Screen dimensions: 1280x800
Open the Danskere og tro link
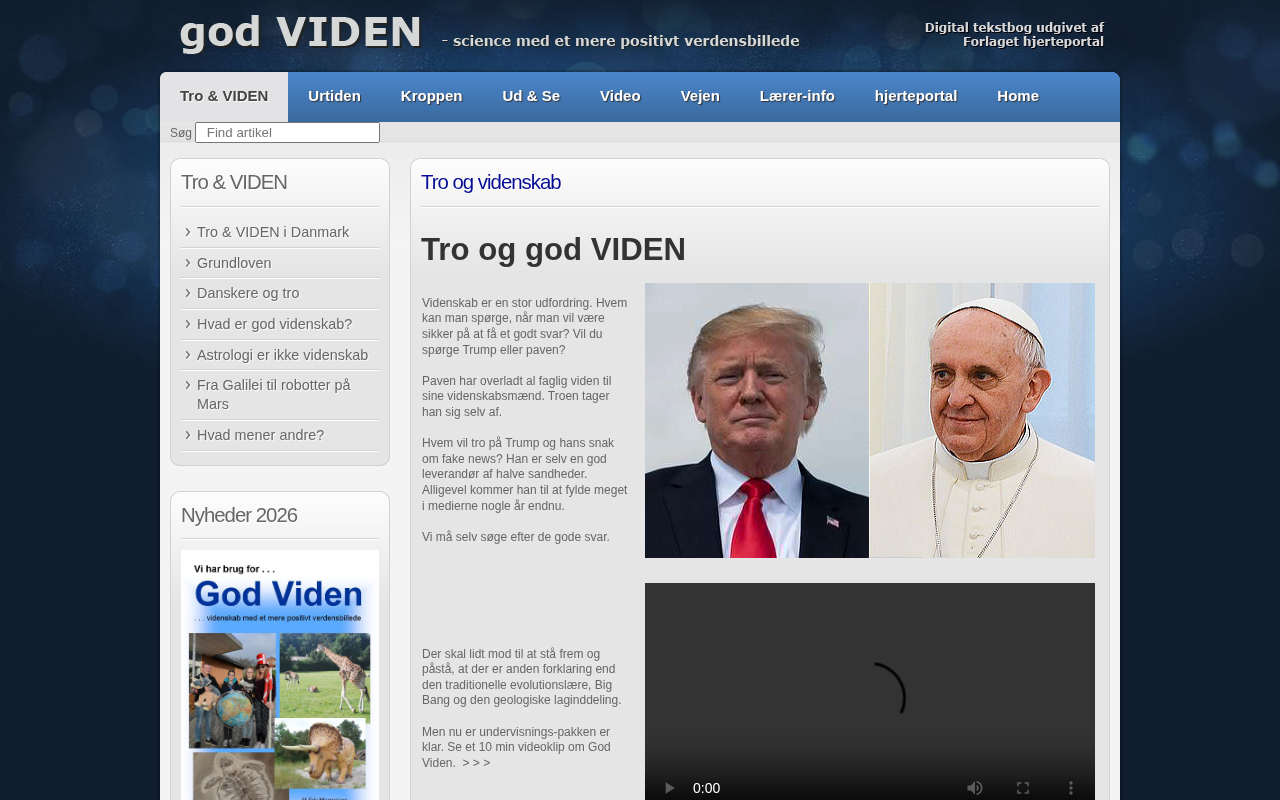pyautogui.click(x=248, y=293)
